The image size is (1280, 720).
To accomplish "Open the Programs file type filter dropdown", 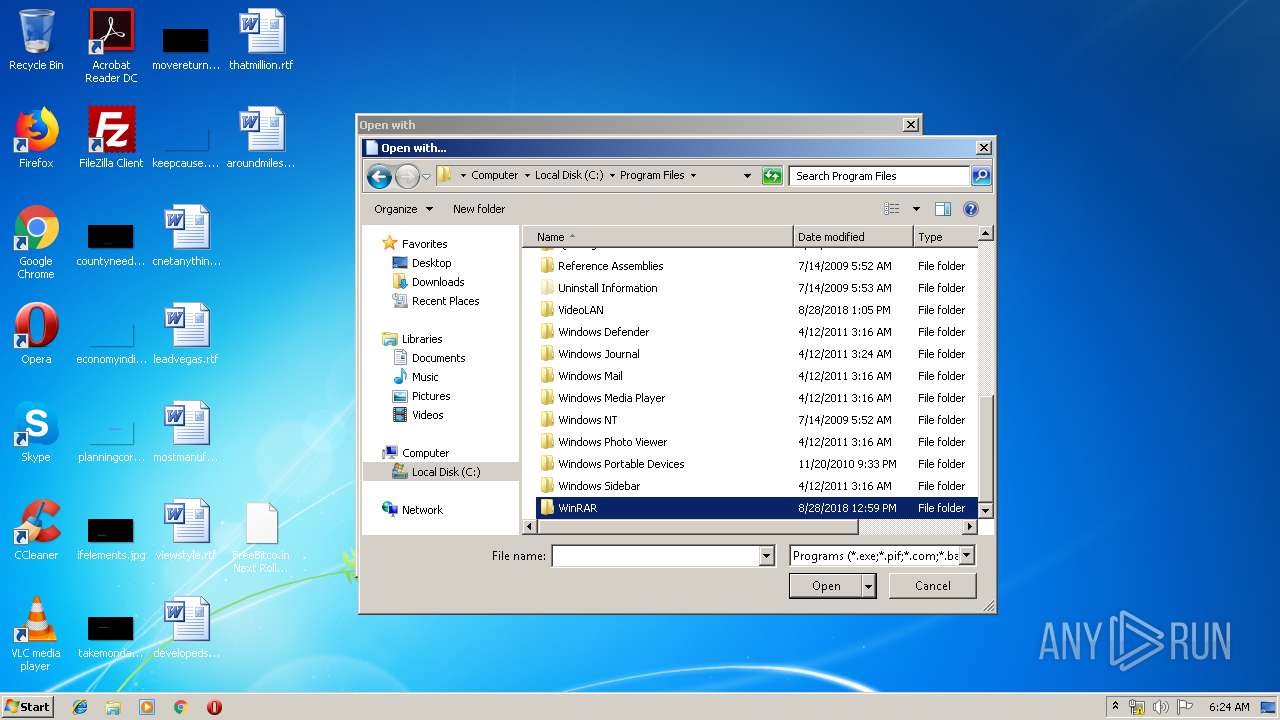I will coord(966,556).
